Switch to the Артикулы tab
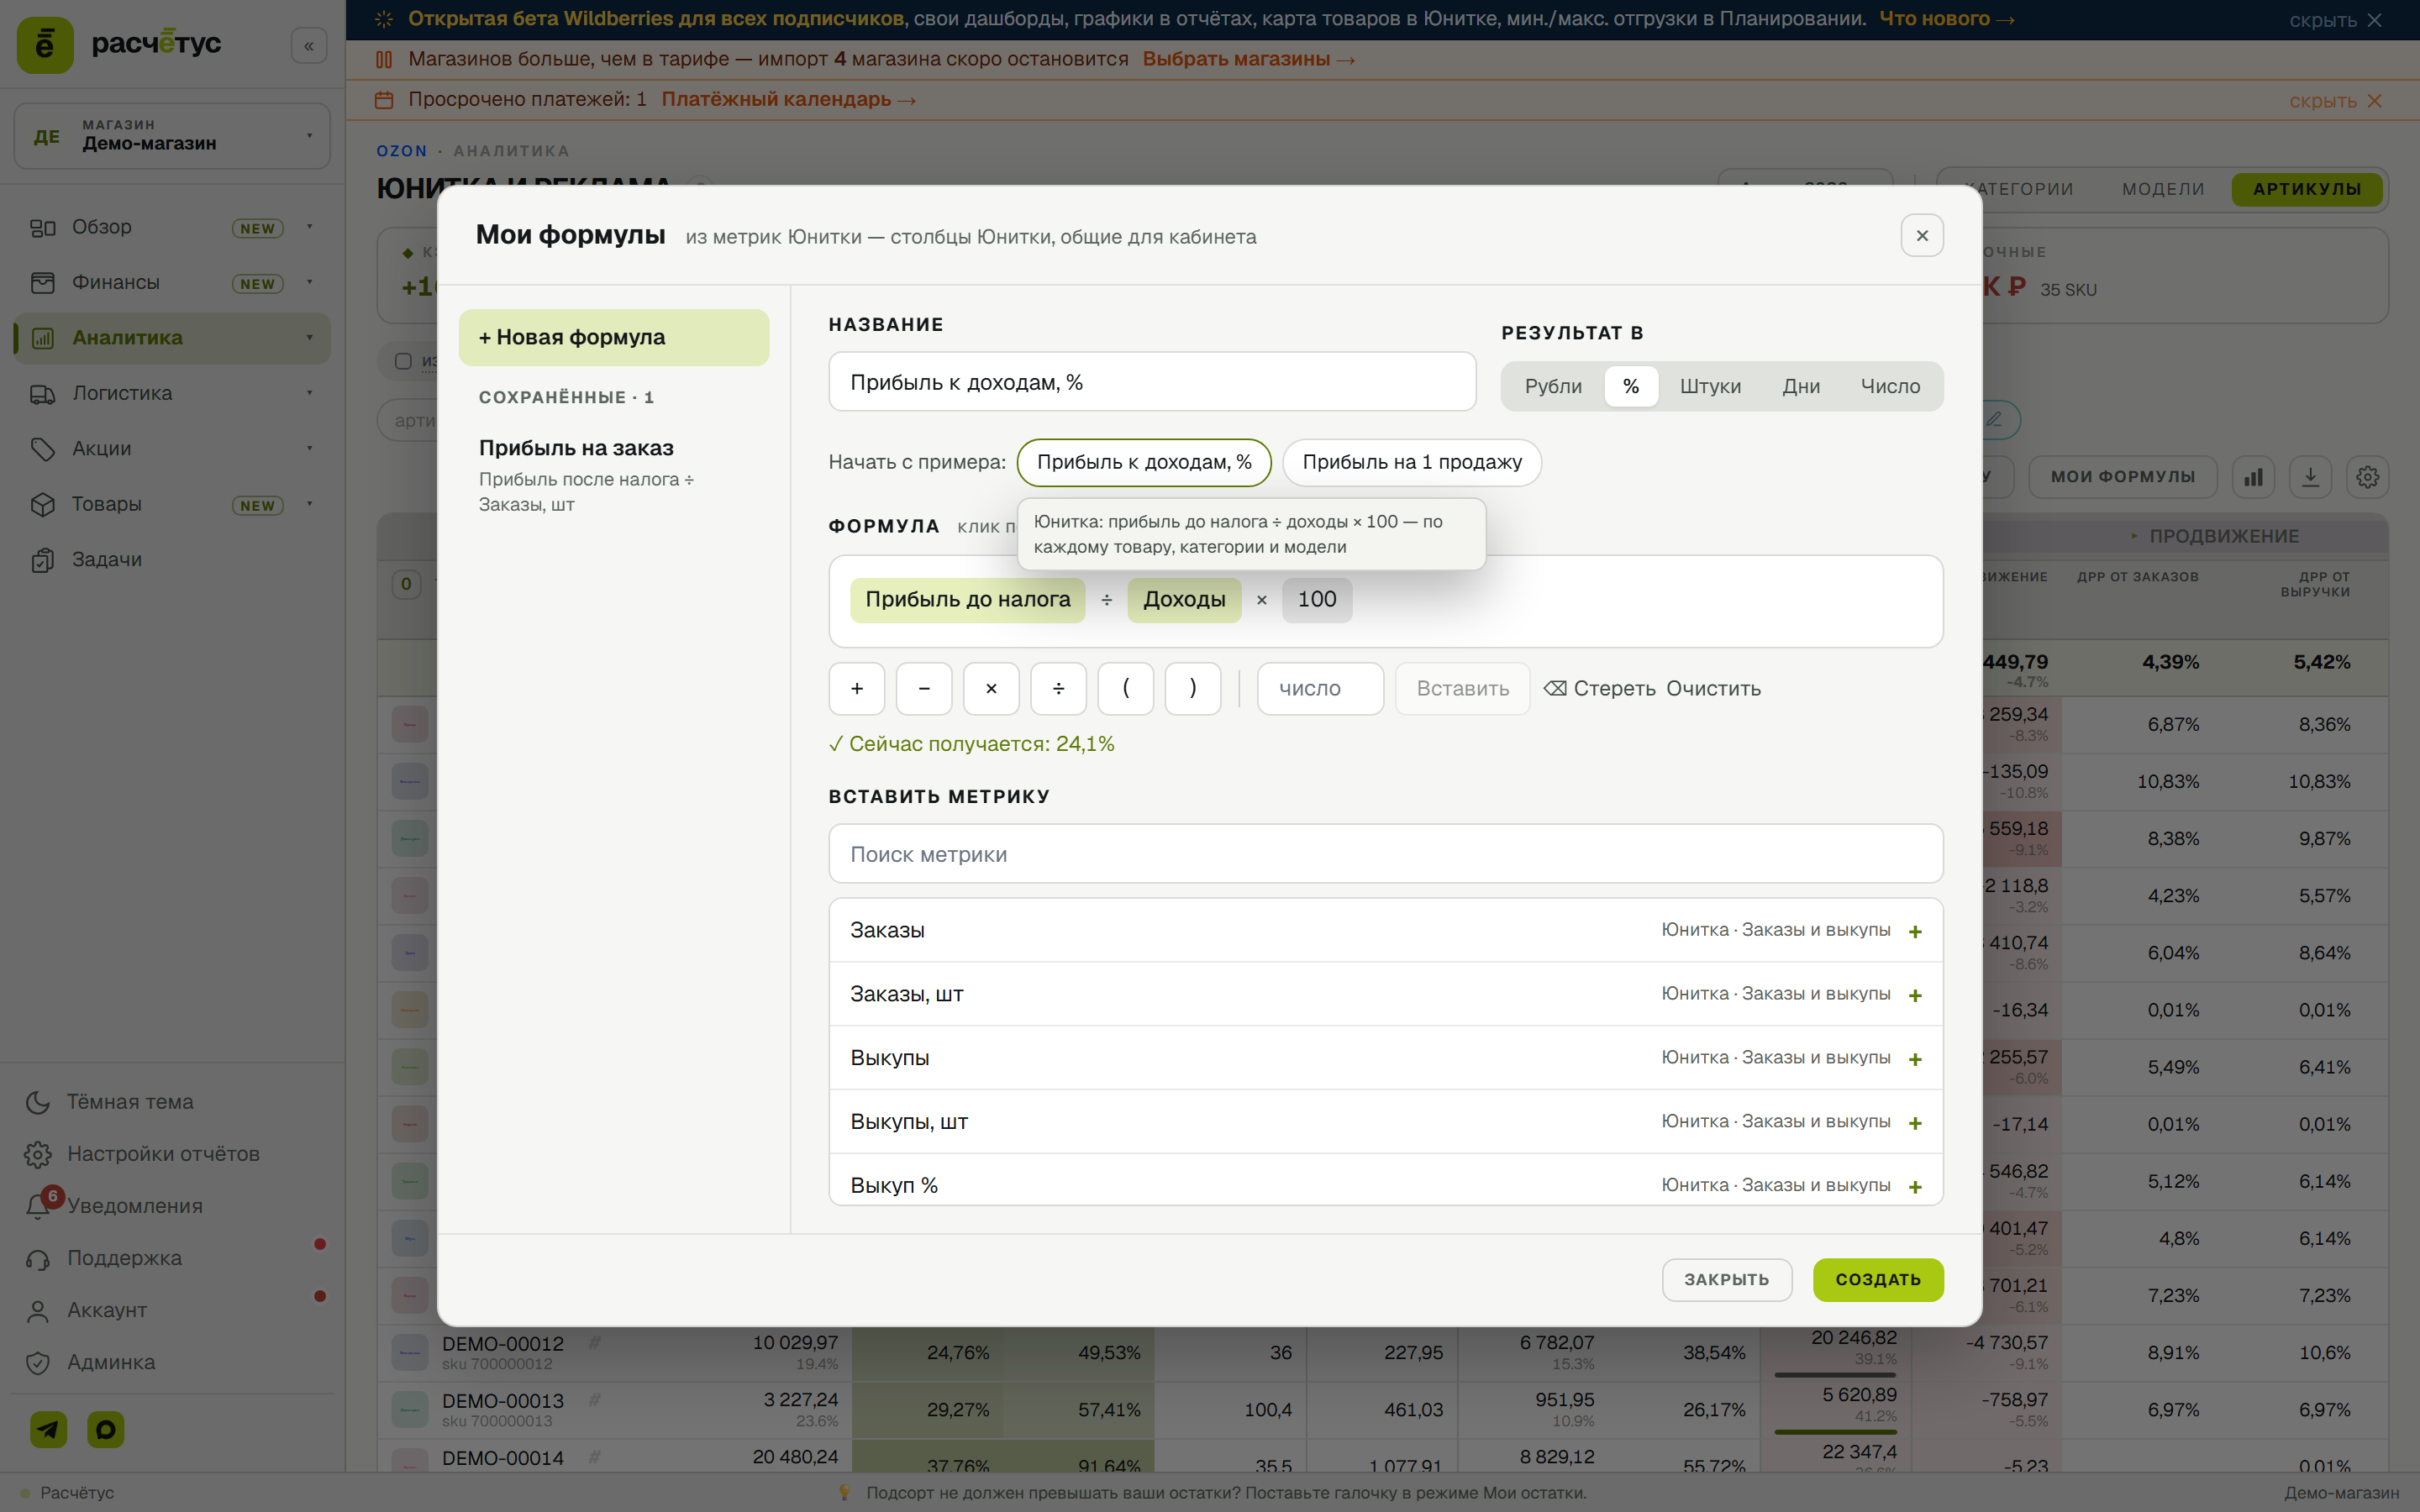Image resolution: width=2420 pixels, height=1512 pixels. click(x=2306, y=189)
